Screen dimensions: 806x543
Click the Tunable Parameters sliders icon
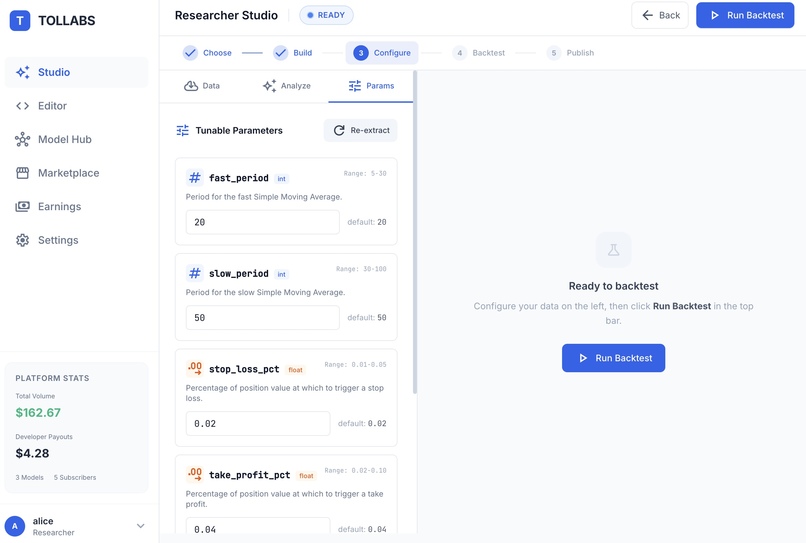click(182, 131)
